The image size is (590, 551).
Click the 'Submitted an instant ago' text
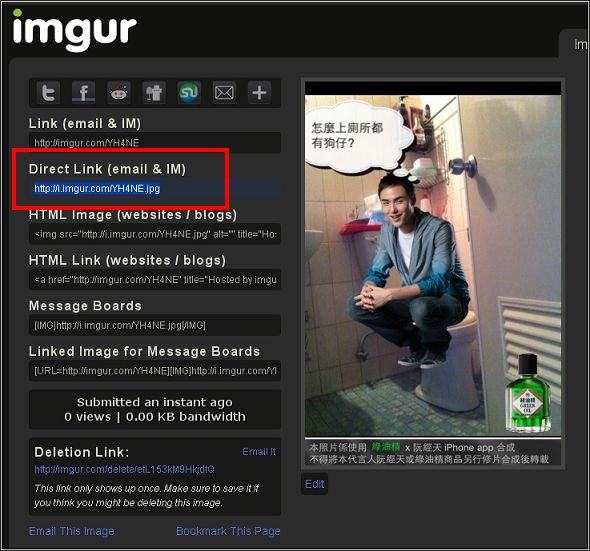click(155, 402)
